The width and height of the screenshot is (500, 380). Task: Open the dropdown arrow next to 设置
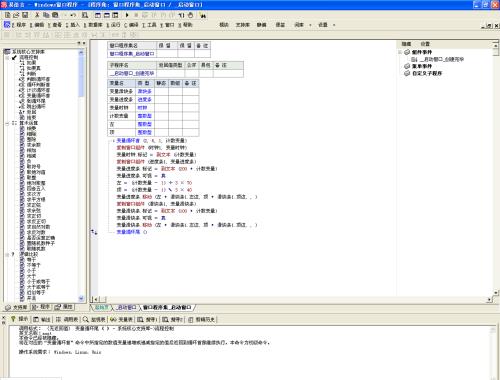point(334,25)
